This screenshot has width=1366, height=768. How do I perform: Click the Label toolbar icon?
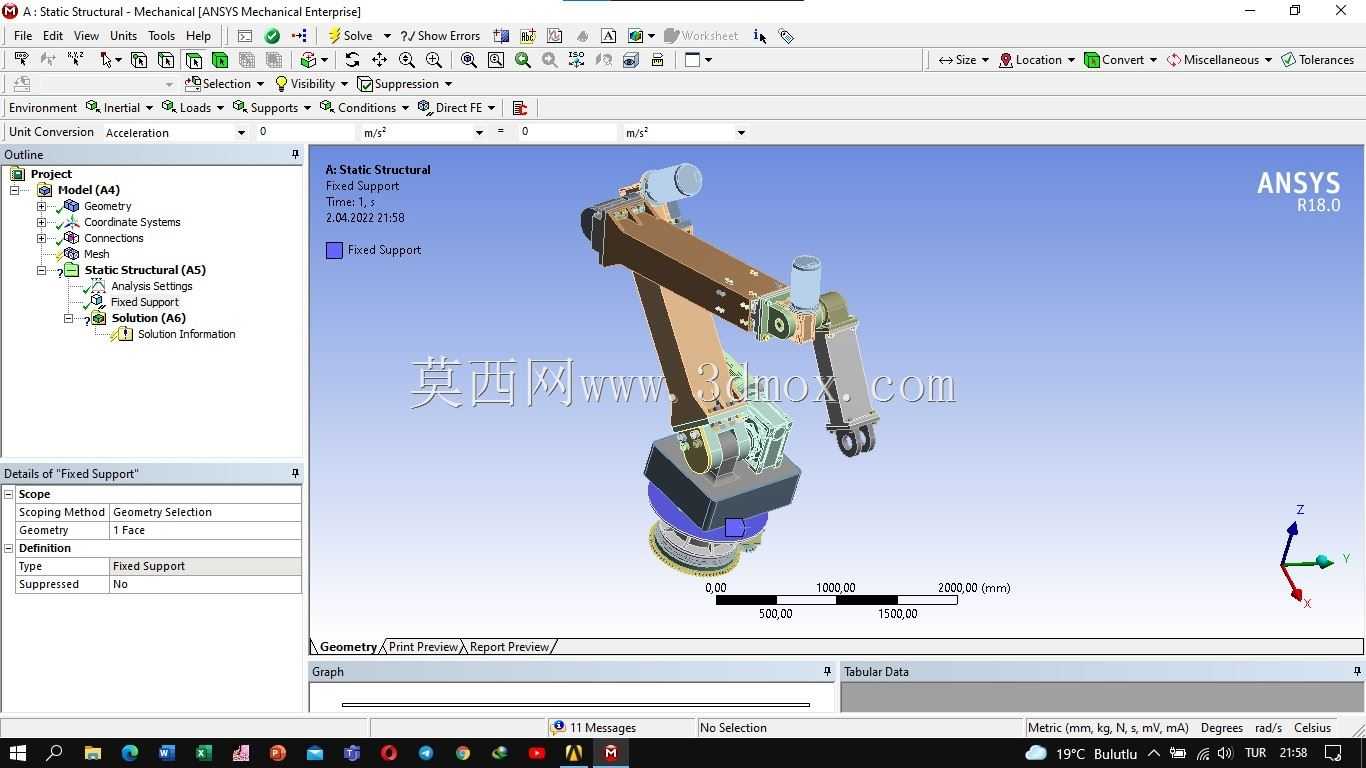coord(22,60)
